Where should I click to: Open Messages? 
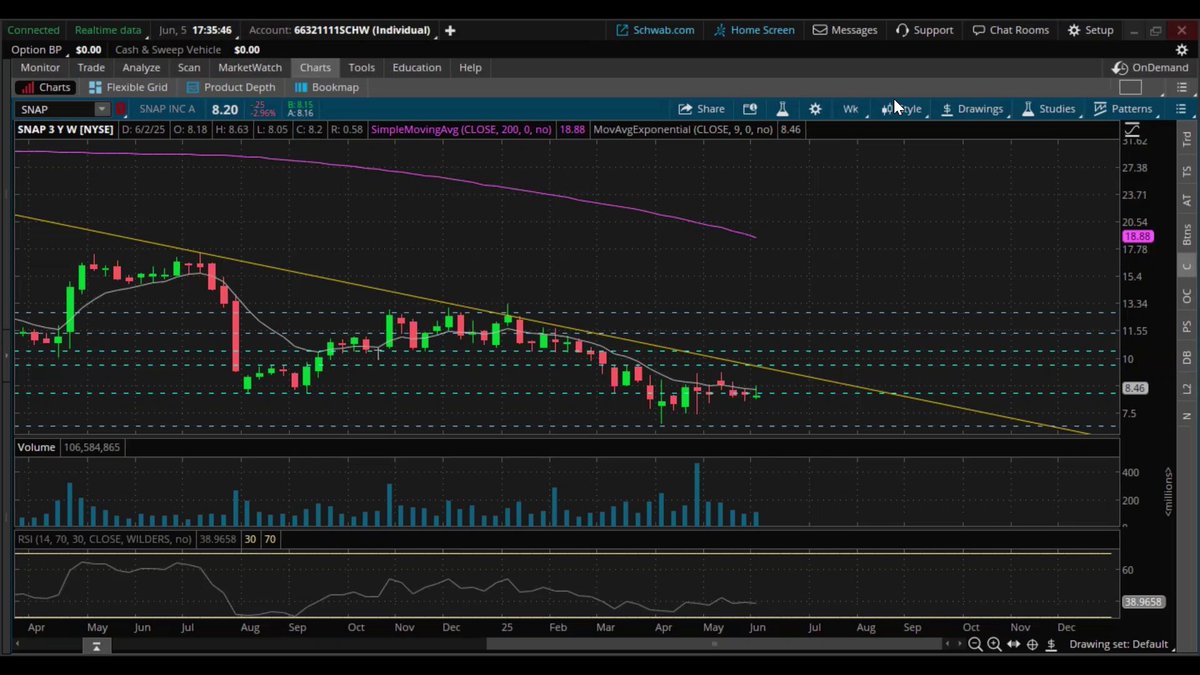click(x=845, y=30)
